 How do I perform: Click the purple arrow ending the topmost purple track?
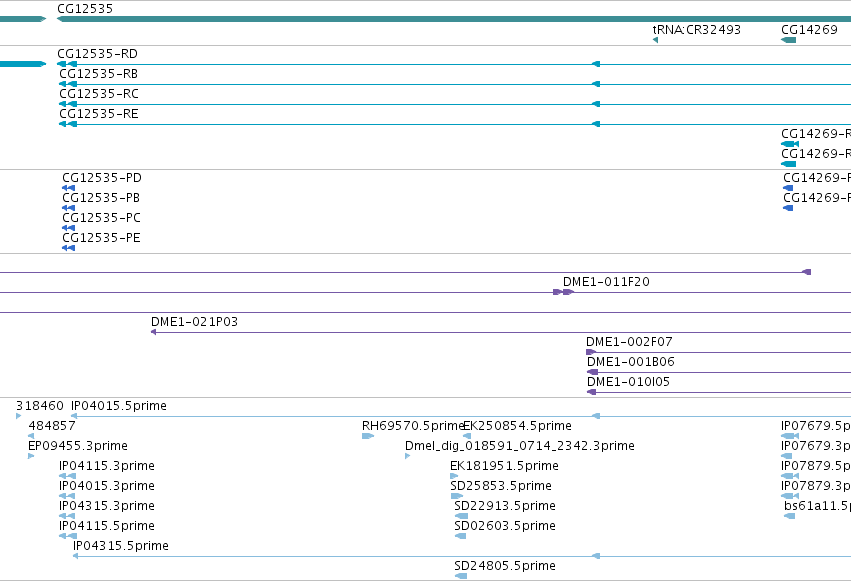click(x=806, y=272)
